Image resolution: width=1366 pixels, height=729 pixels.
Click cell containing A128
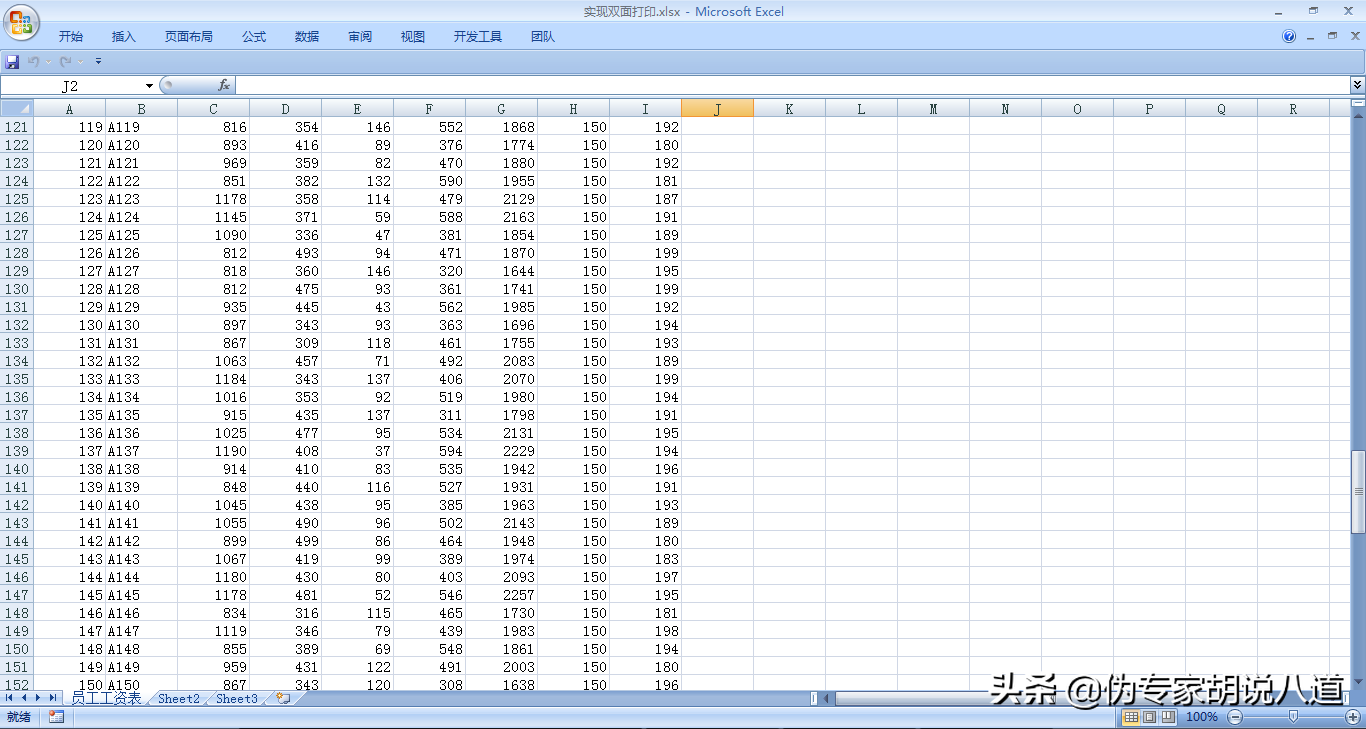pyautogui.click(x=141, y=289)
